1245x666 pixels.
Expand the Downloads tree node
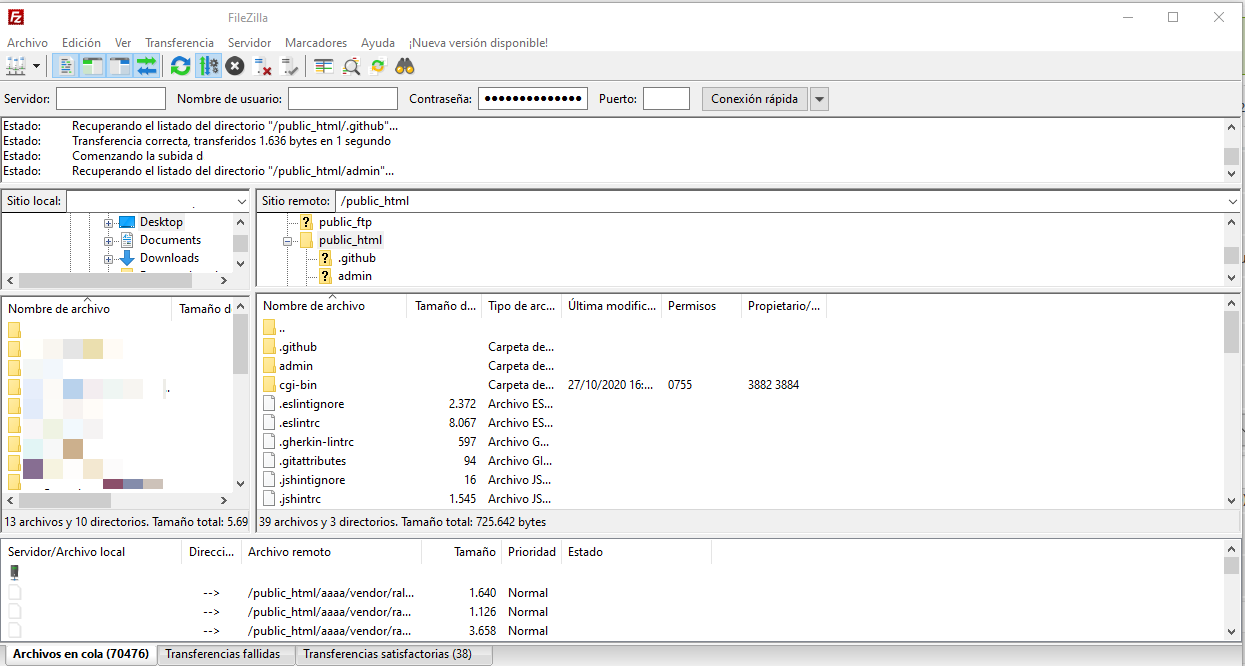(x=108, y=258)
